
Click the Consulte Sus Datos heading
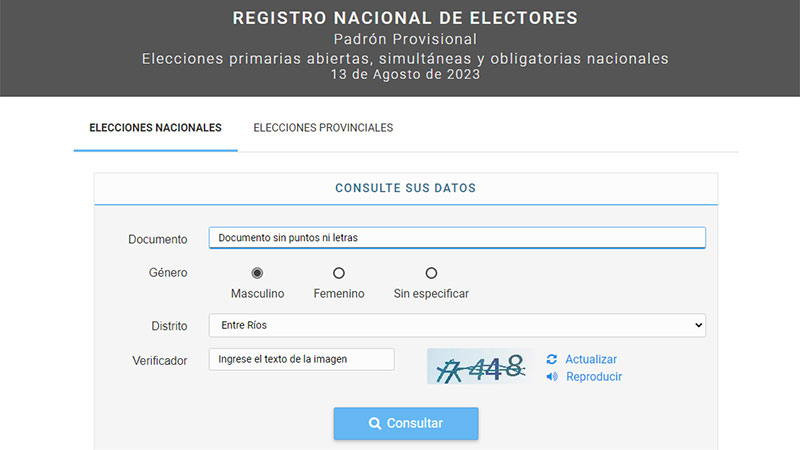tap(405, 188)
